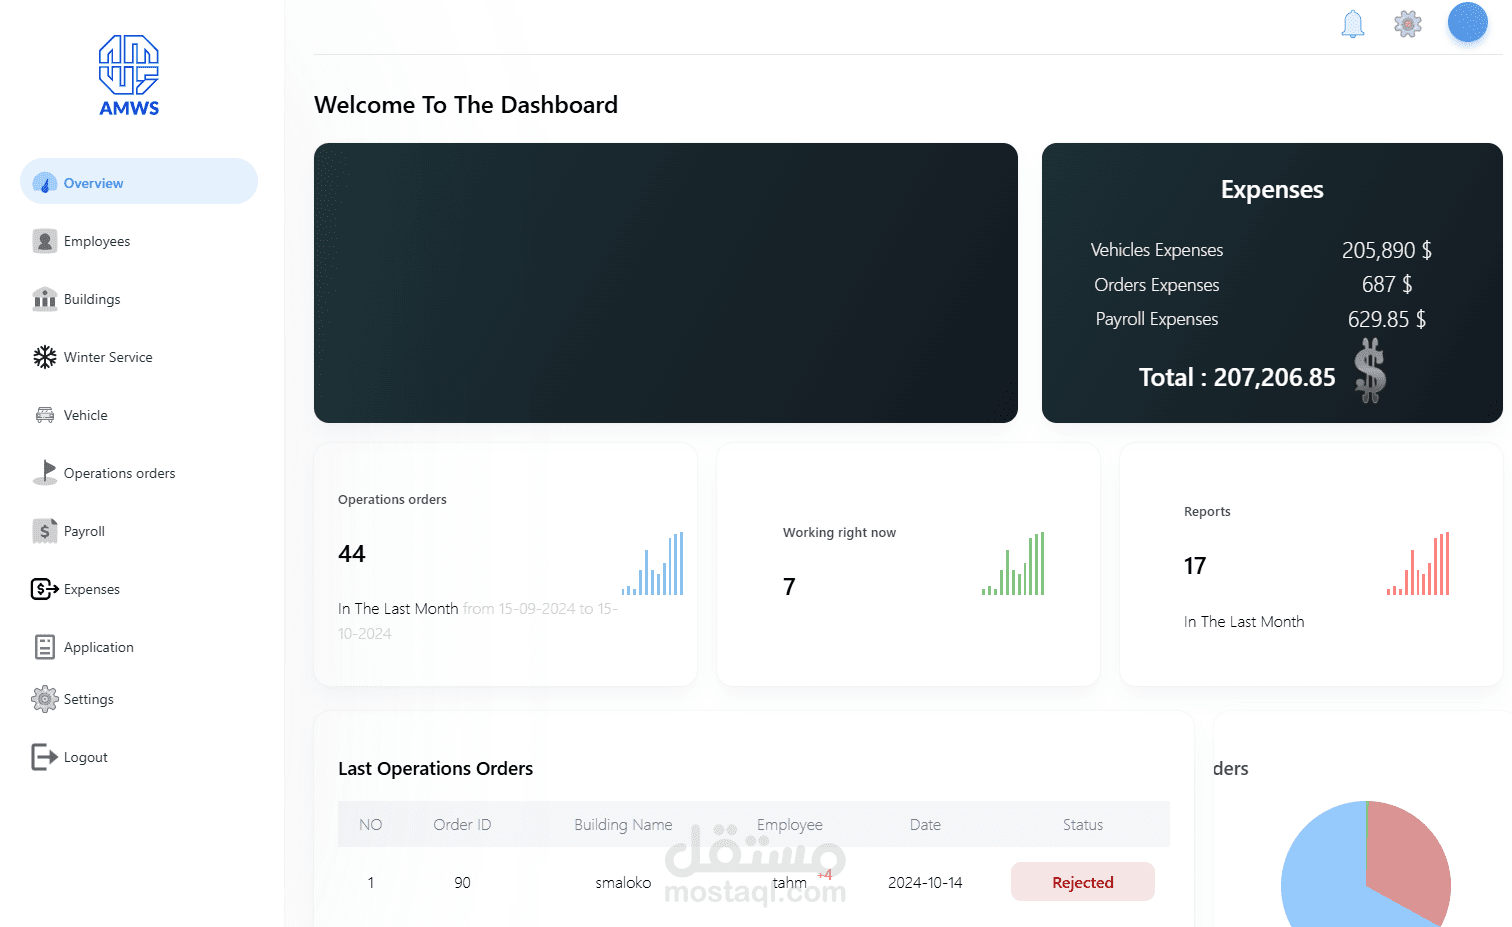
Task: Click the Vehicles Expenses amount 205,890 $
Action: (x=1387, y=250)
